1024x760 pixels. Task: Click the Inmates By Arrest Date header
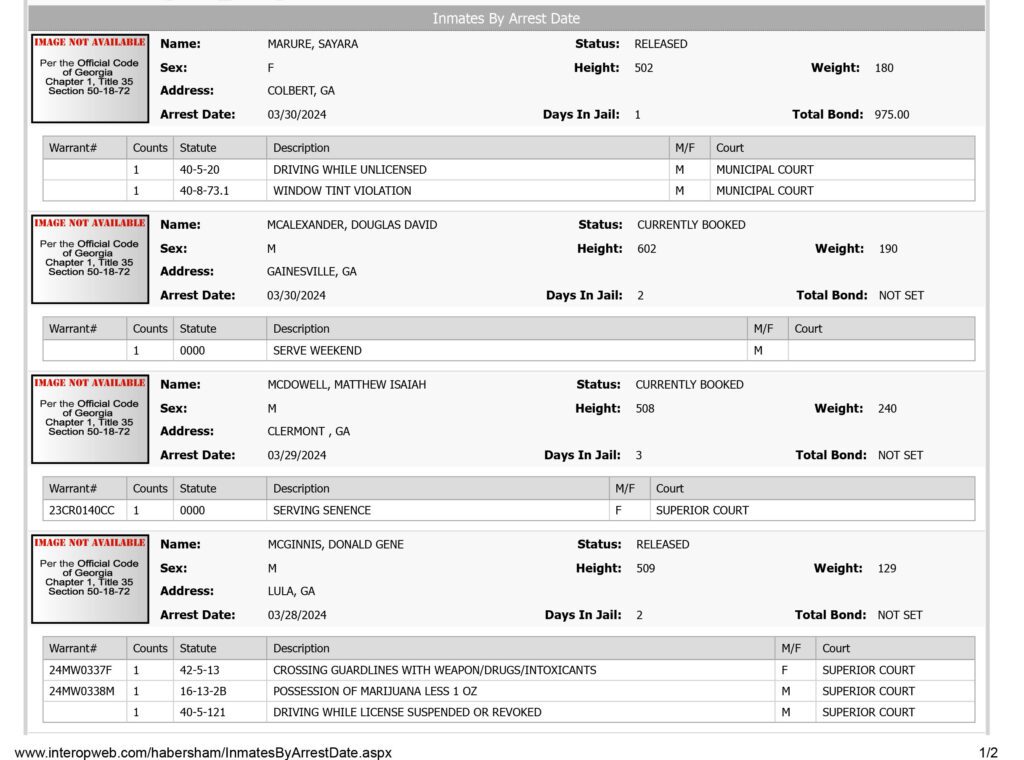click(x=506, y=18)
